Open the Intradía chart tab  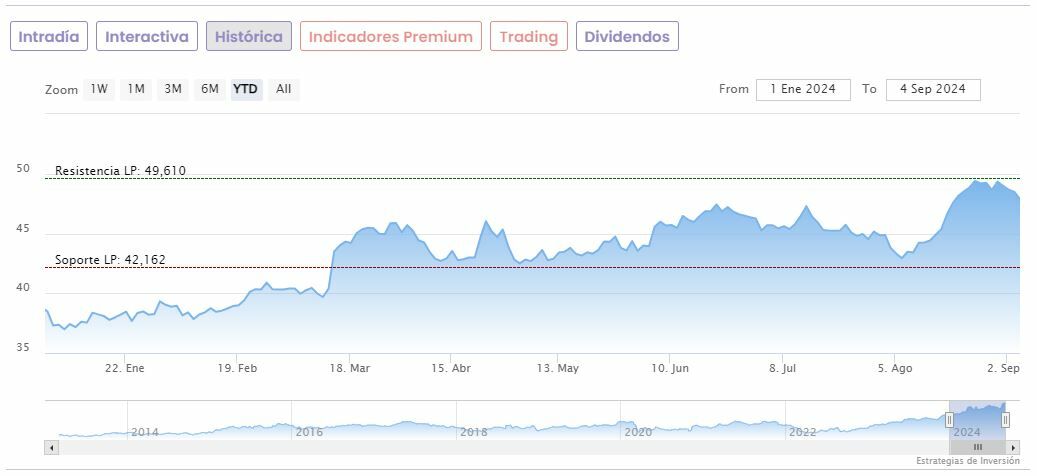click(x=49, y=37)
